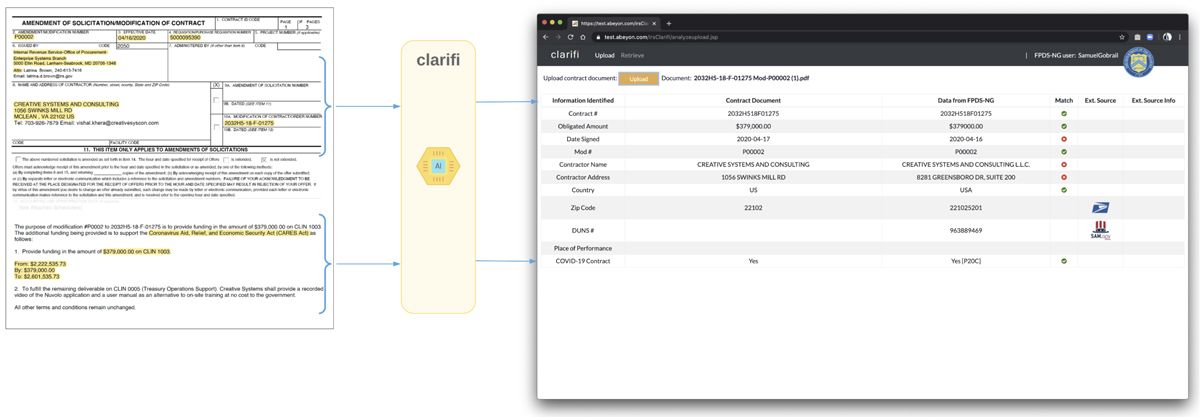The width and height of the screenshot is (1200, 417).
Task: Click the clarifi logo in the app header
Action: (565, 55)
